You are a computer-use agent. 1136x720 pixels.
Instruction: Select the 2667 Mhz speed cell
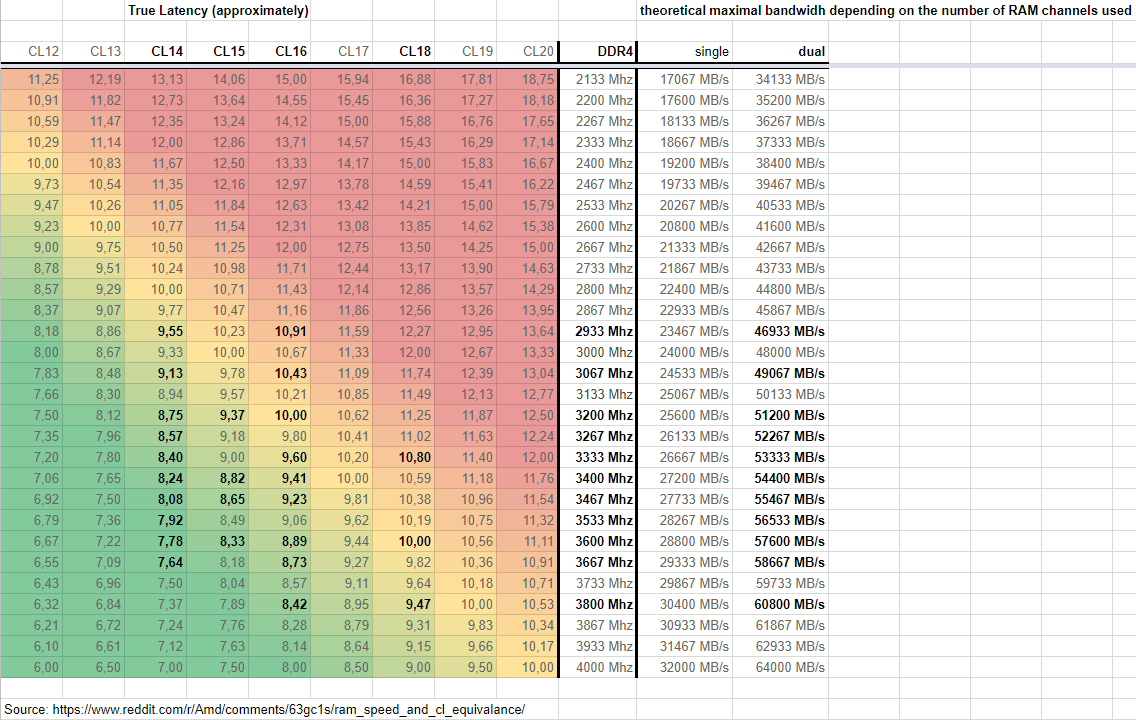[x=598, y=247]
